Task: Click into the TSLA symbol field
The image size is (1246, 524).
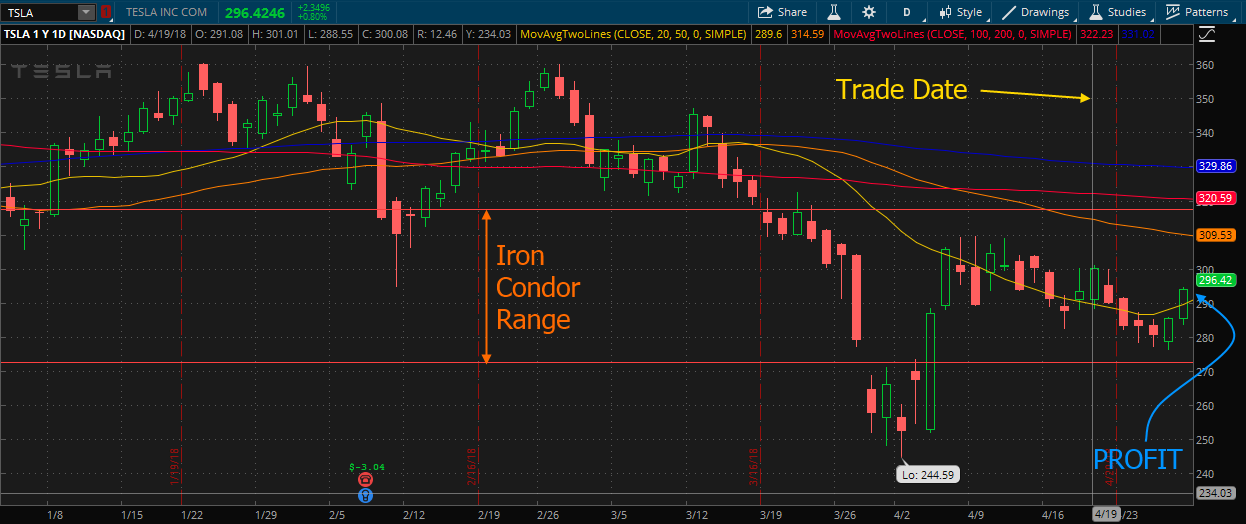Action: click(x=40, y=13)
